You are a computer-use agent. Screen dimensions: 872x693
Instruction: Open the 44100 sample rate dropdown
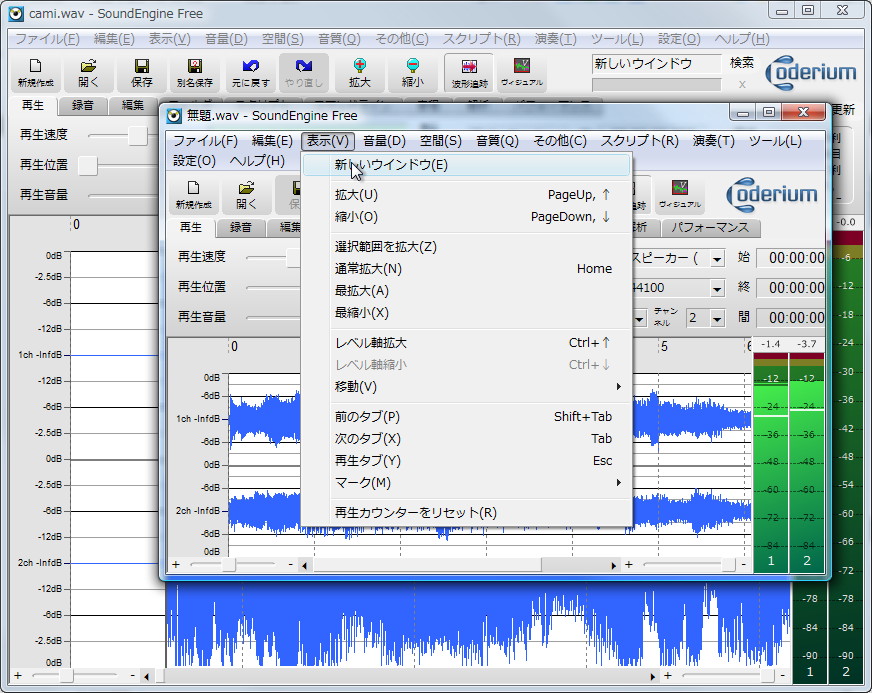click(716, 288)
